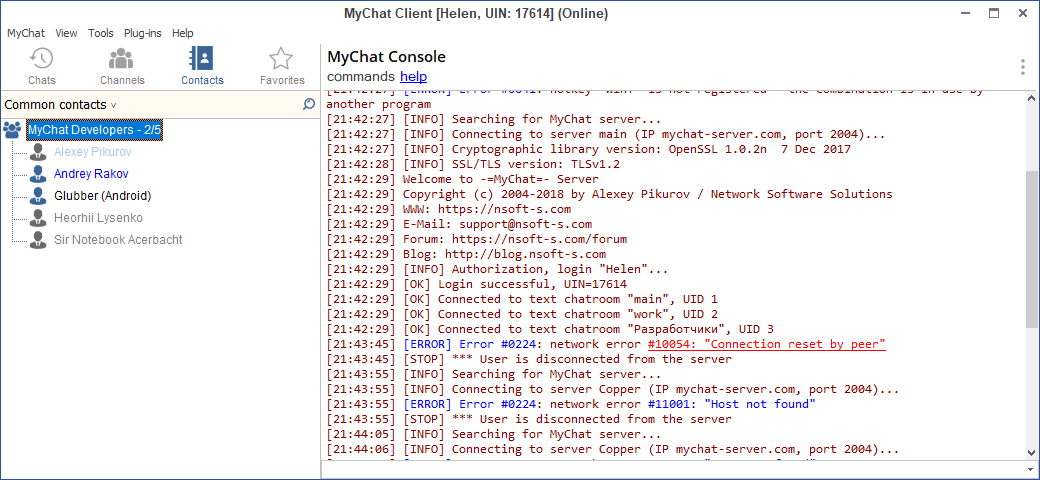Click the "WWW: https://nsoft-s.com" line
Screen dimensions: 1040x480
point(448,209)
